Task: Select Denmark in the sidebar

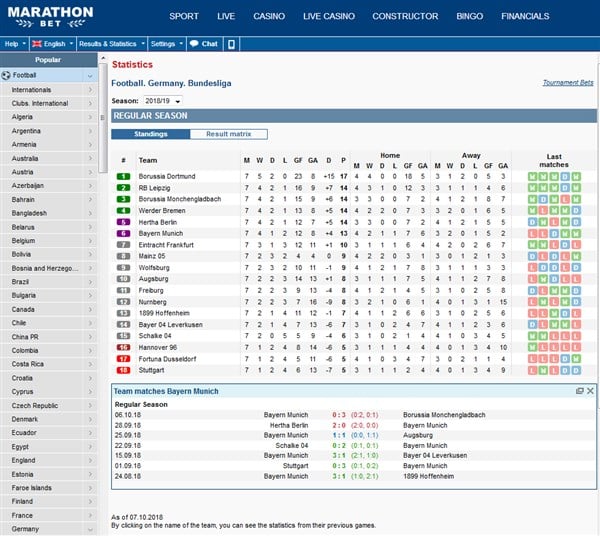Action: pyautogui.click(x=24, y=419)
